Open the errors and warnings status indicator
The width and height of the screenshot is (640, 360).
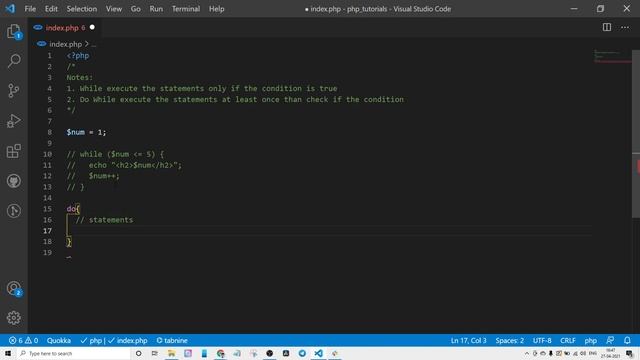[24, 340]
